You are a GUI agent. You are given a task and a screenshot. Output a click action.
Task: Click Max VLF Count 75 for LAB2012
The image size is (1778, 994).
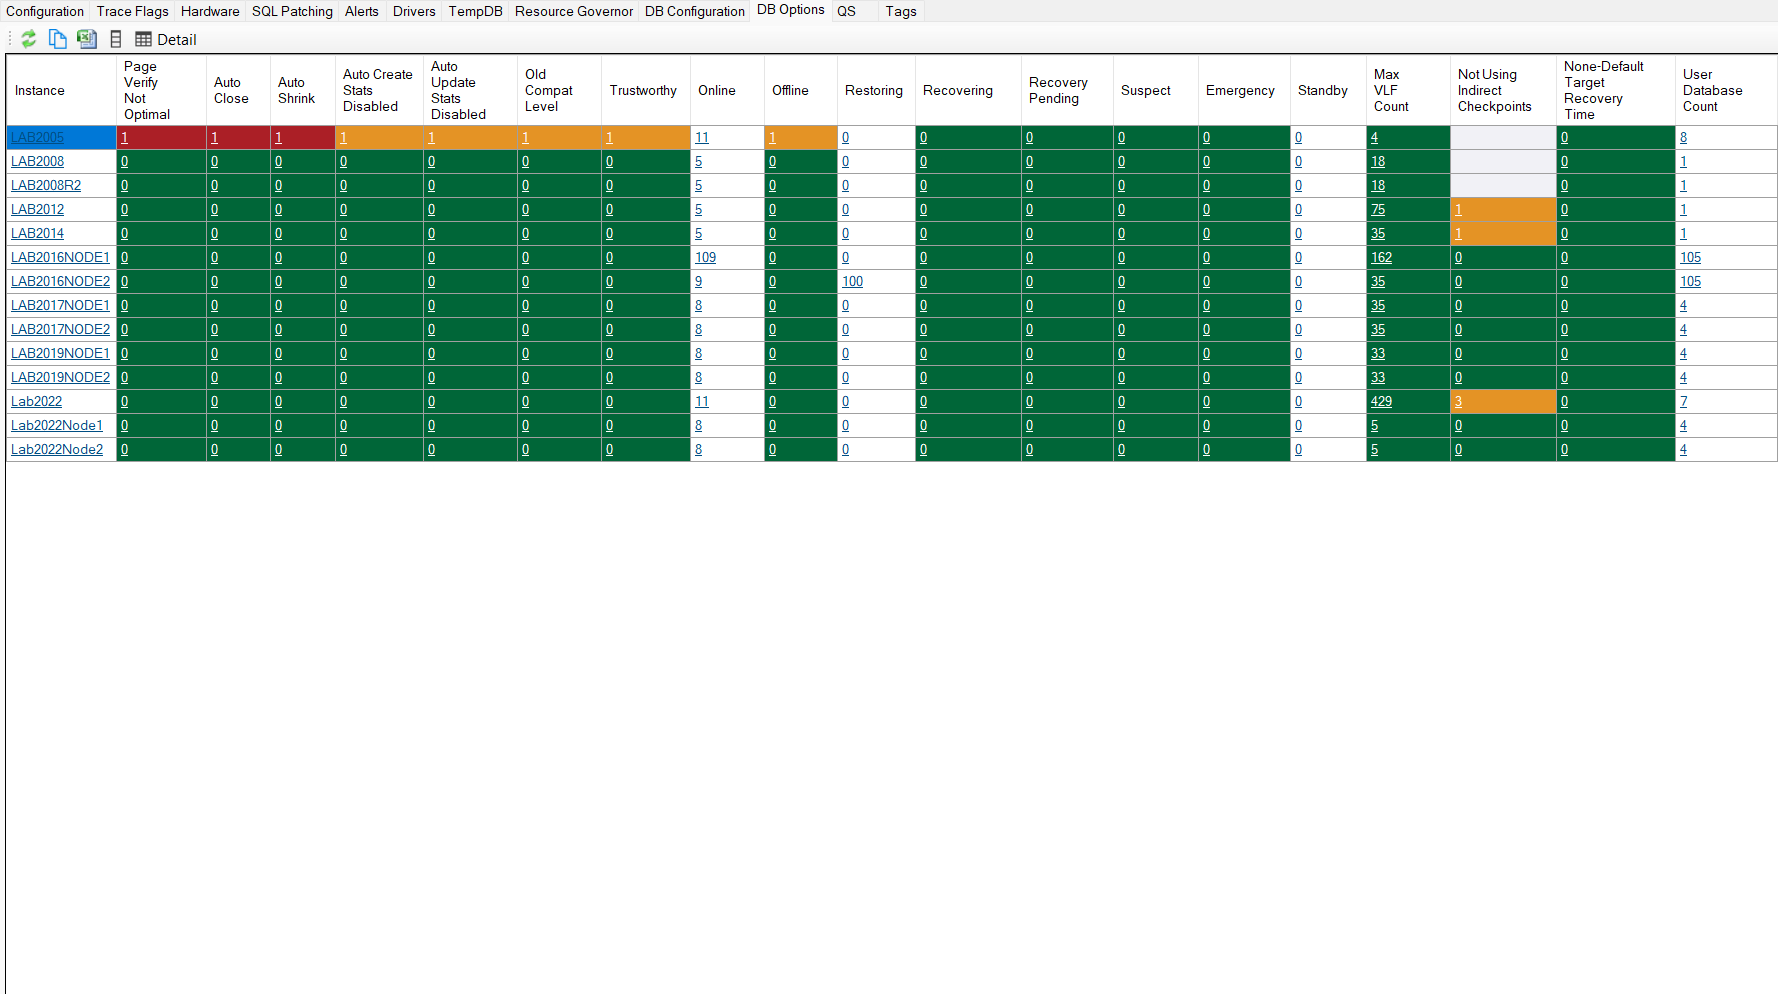pos(1378,210)
